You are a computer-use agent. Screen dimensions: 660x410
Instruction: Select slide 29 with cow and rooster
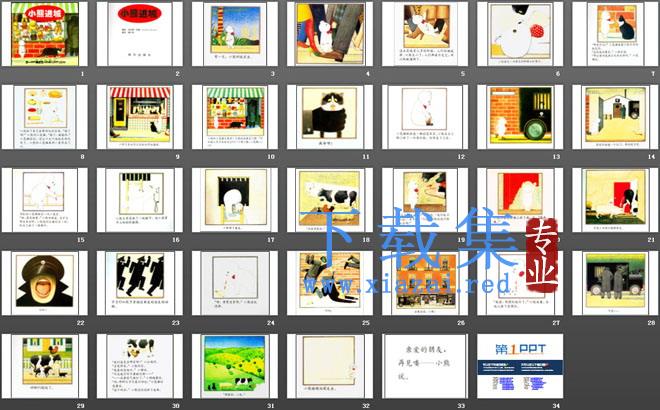[x=45, y=366]
